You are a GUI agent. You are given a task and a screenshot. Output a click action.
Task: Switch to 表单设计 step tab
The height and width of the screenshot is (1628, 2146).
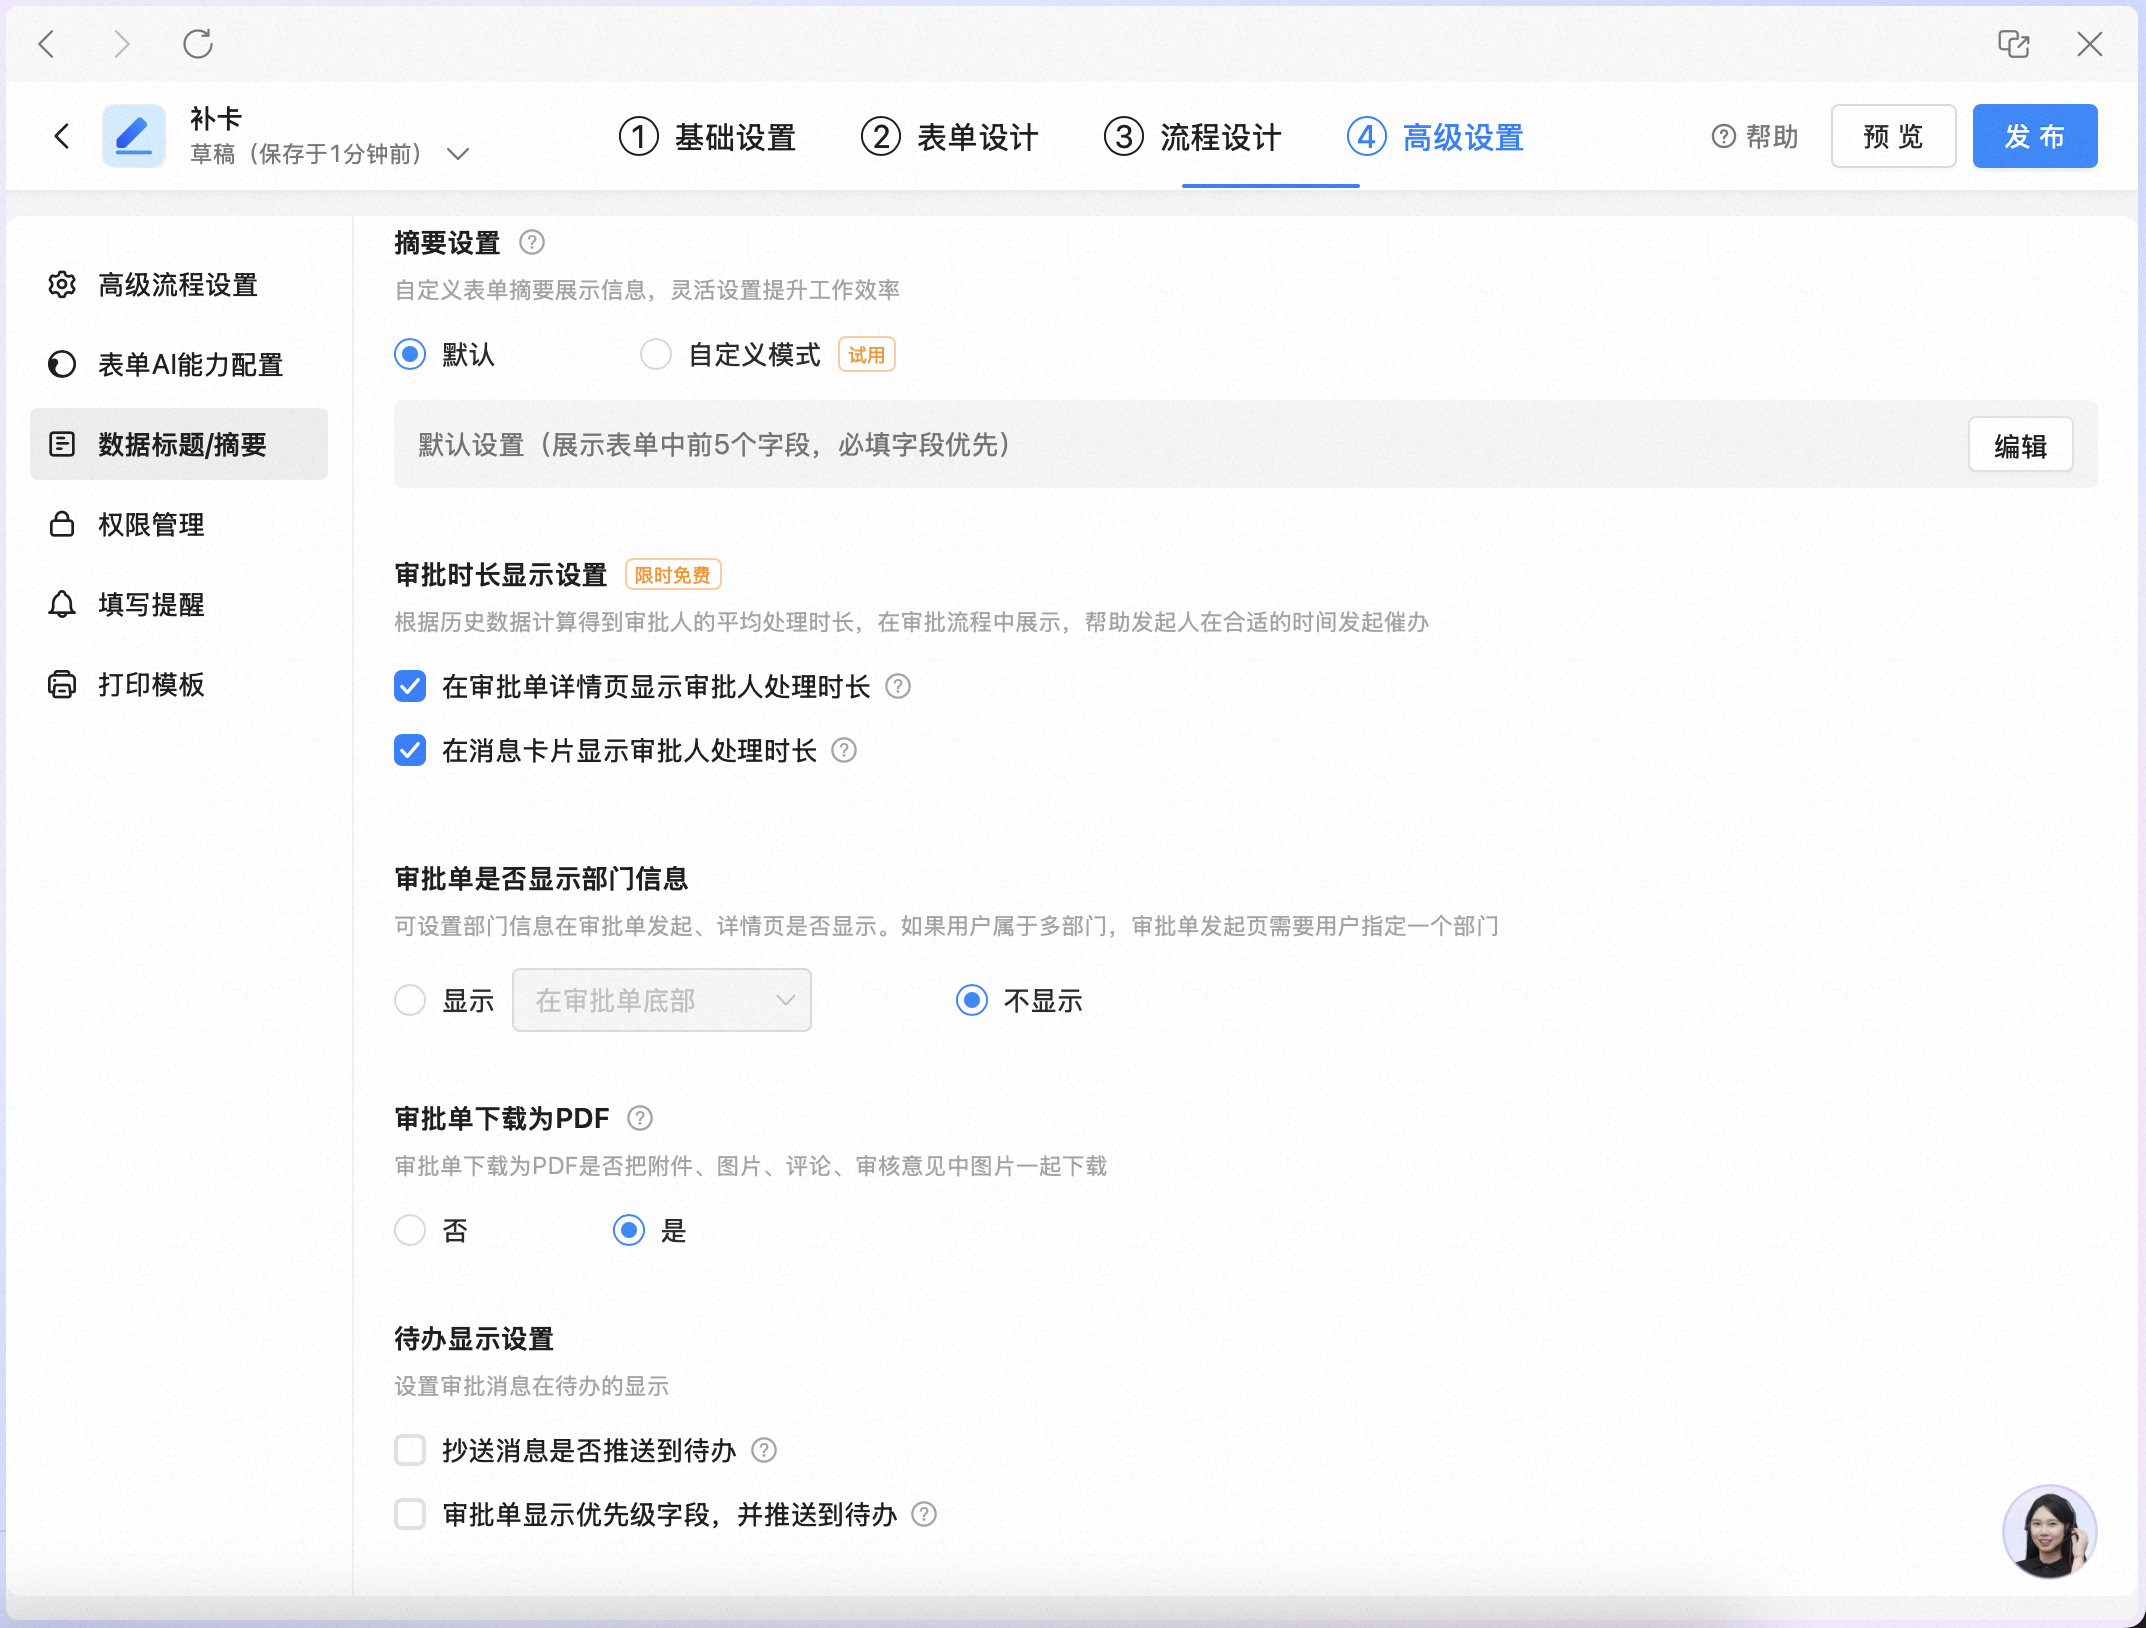950,137
